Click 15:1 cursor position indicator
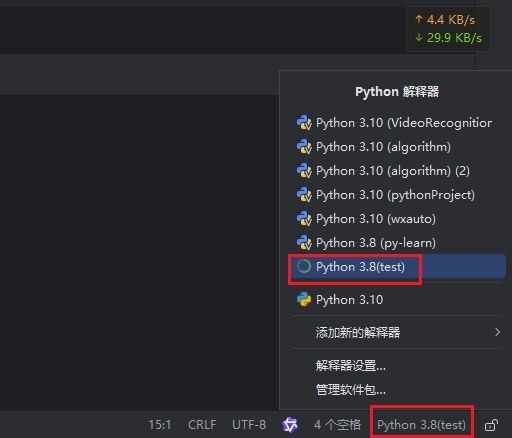512x438 pixels. pos(160,425)
